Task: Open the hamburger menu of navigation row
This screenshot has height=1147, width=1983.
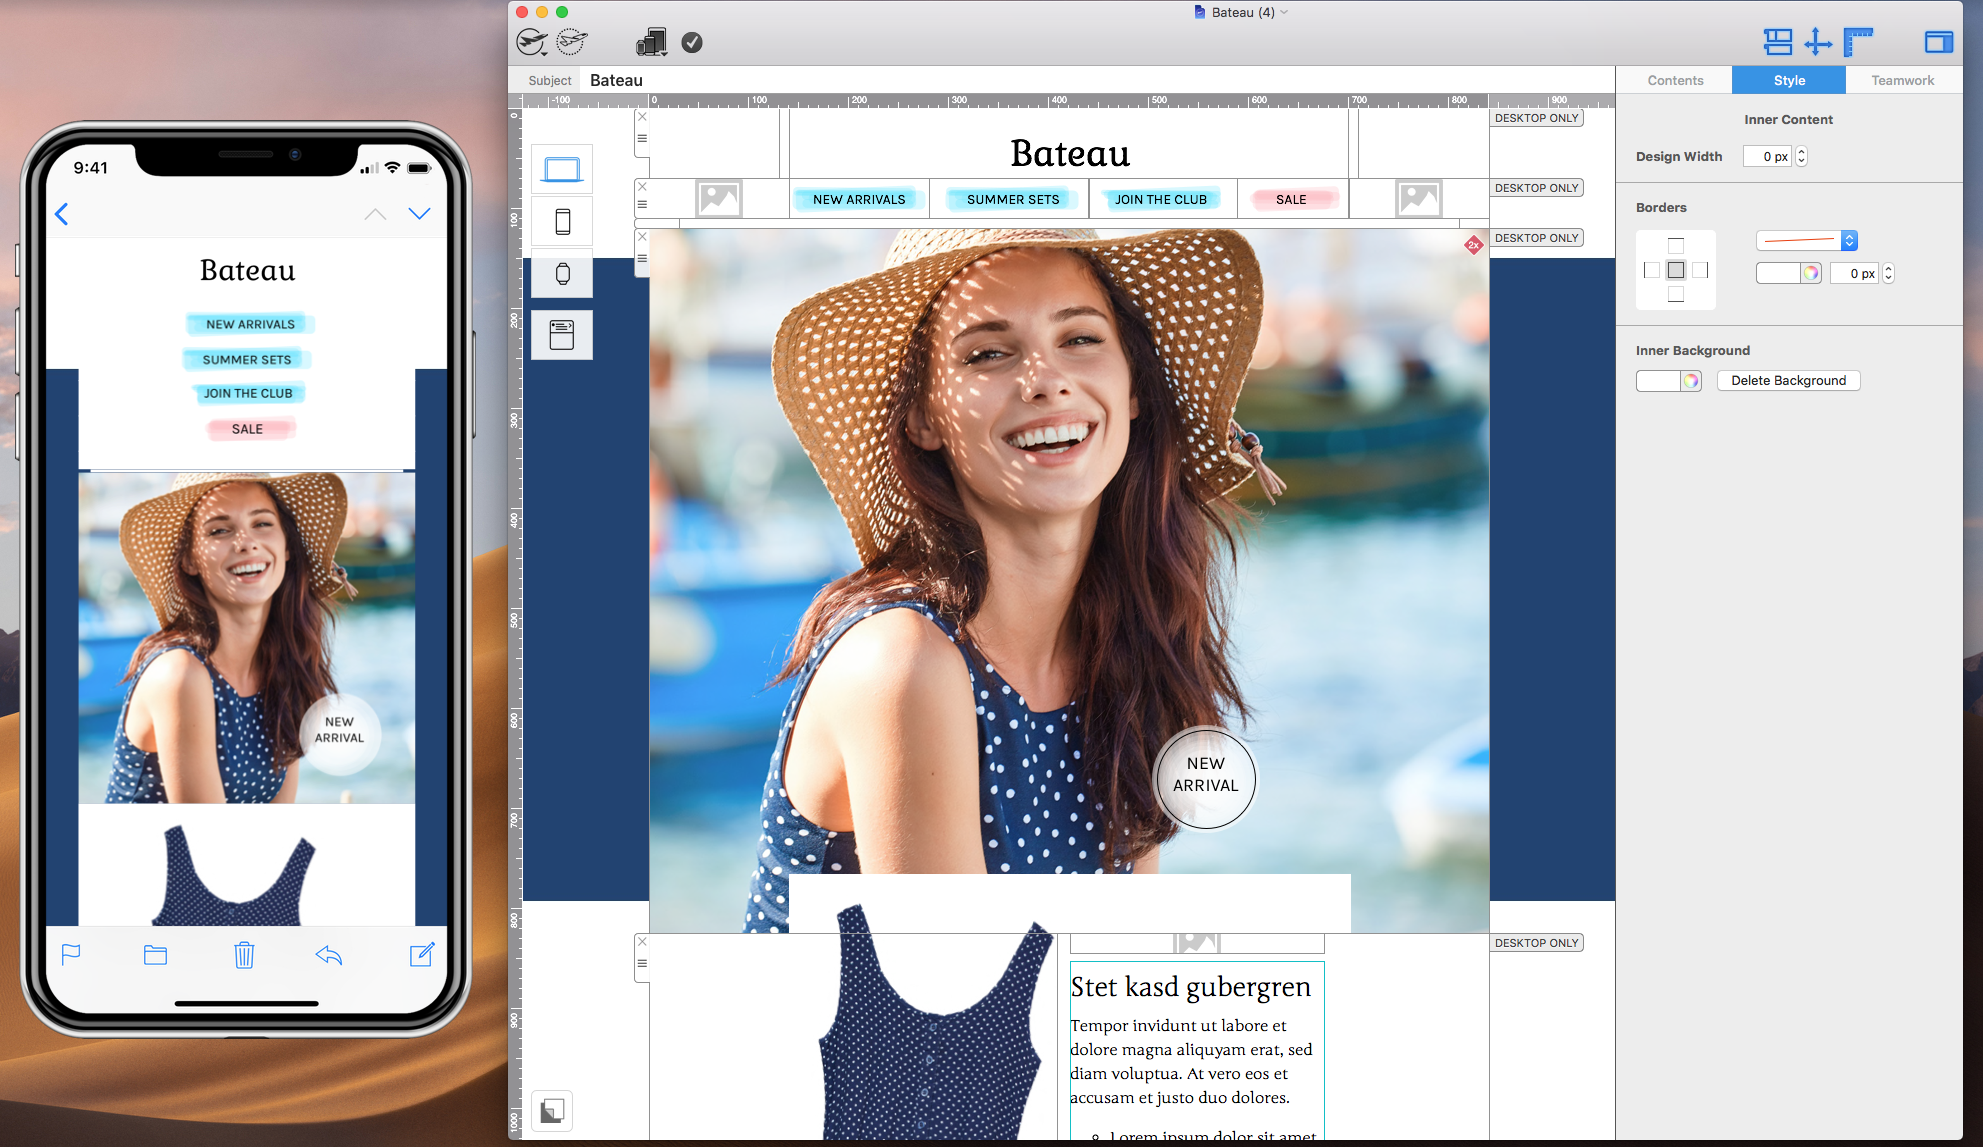Action: pos(642,204)
